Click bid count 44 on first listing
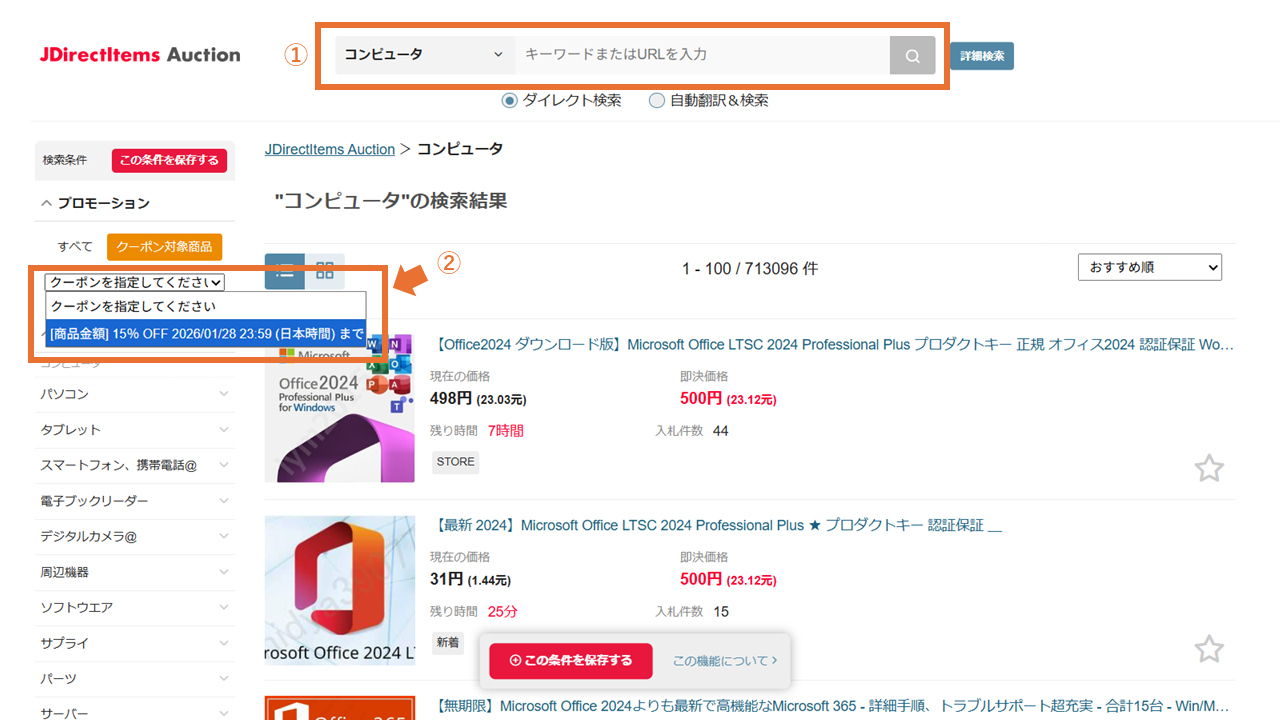 click(x=721, y=431)
